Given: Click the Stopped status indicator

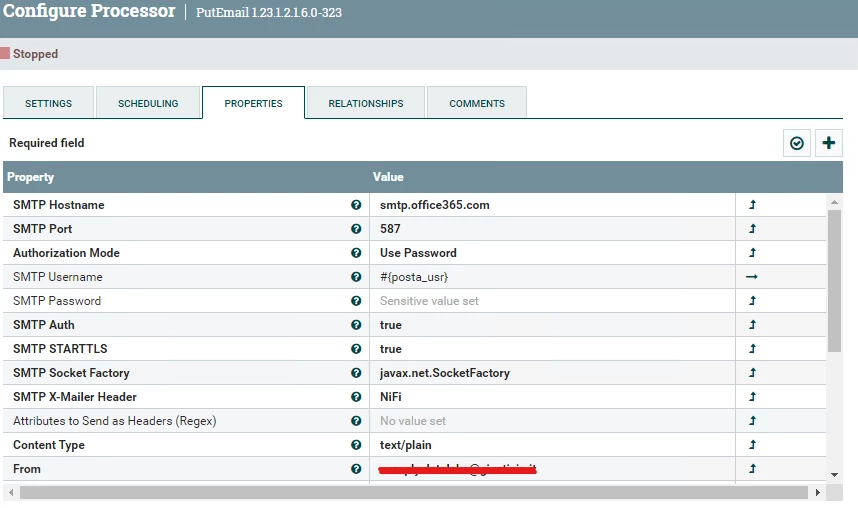Looking at the screenshot, I should pyautogui.click(x=30, y=54).
